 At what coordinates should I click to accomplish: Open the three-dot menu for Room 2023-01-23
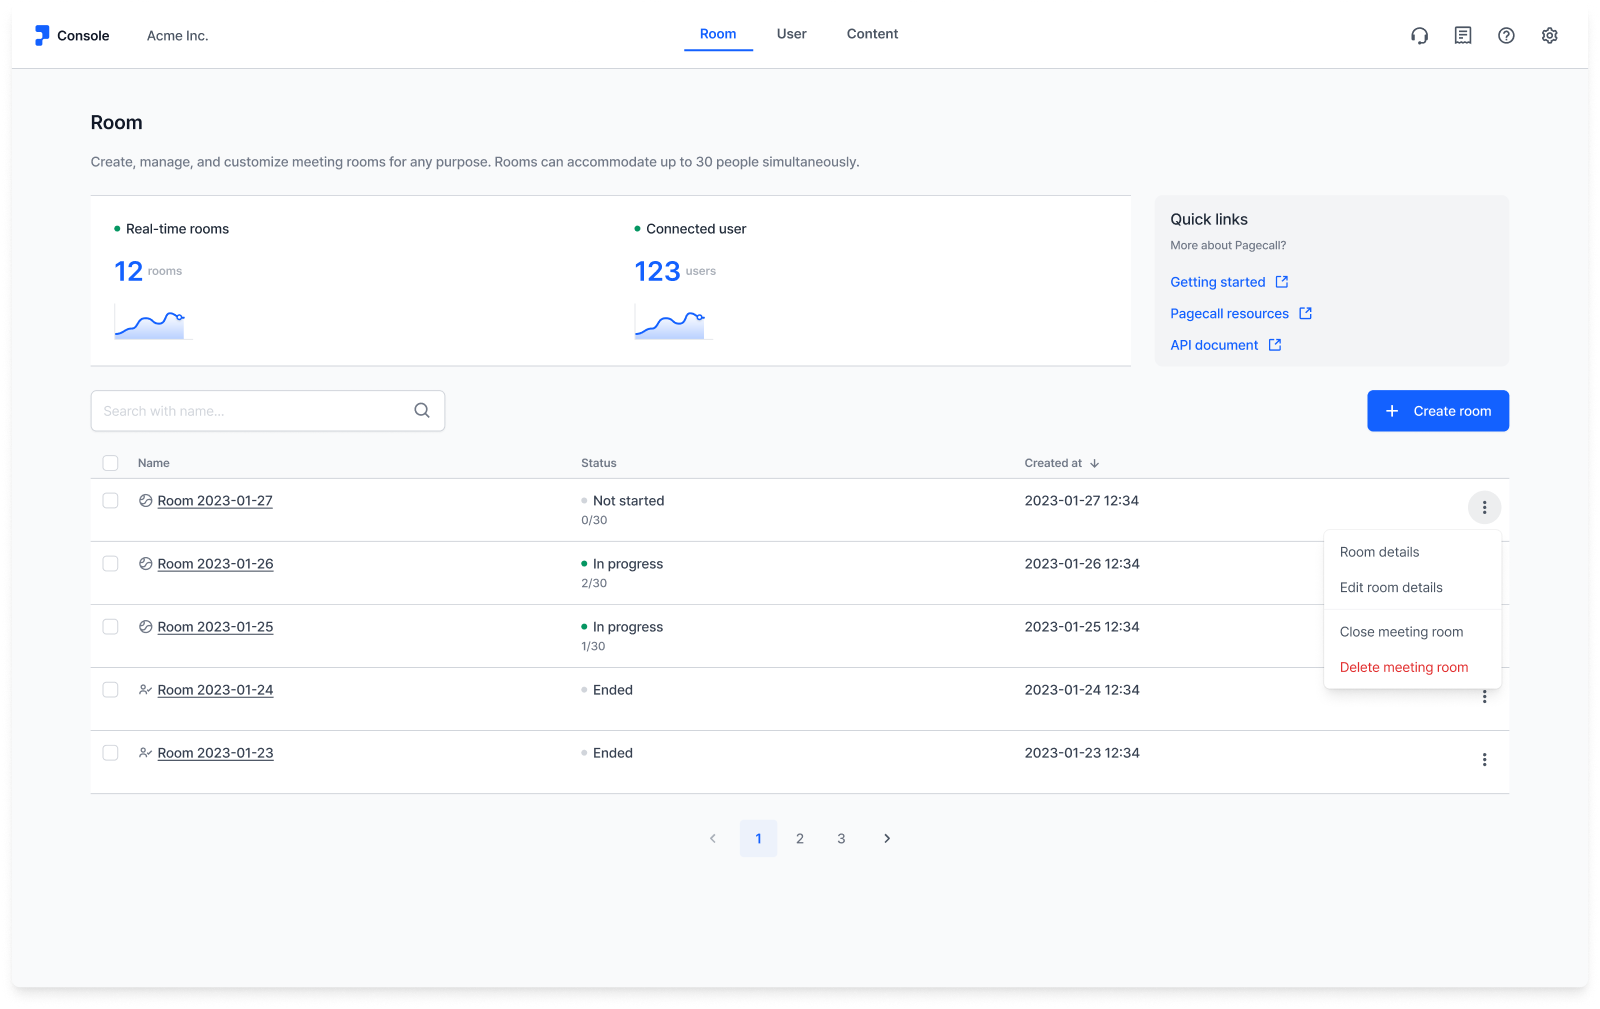coord(1484,760)
